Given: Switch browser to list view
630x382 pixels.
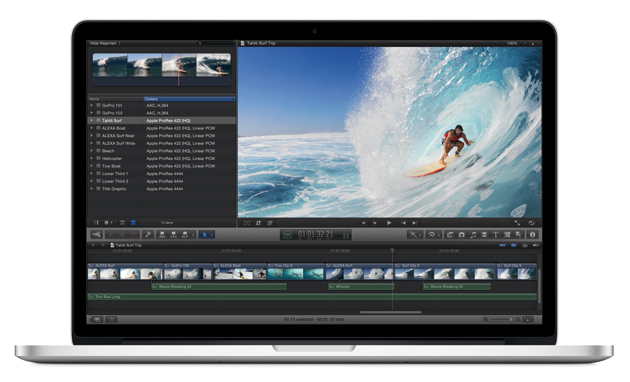Looking at the screenshot, I should pos(133,223).
